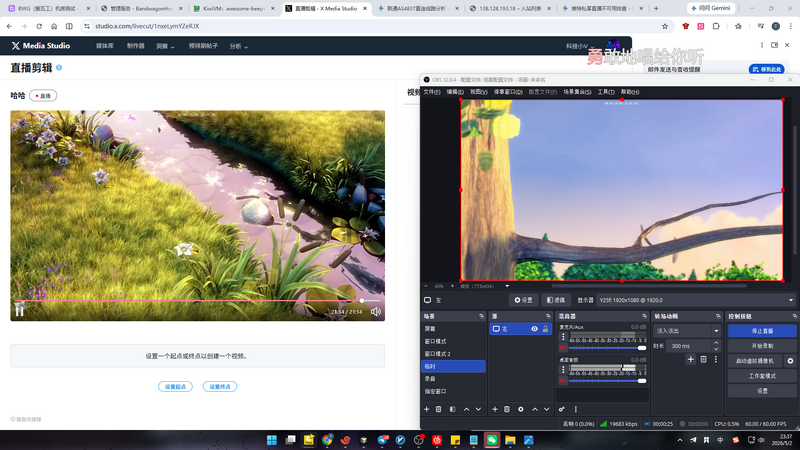
Task: Pop out the 混音器 dock panel
Action: 644,316
